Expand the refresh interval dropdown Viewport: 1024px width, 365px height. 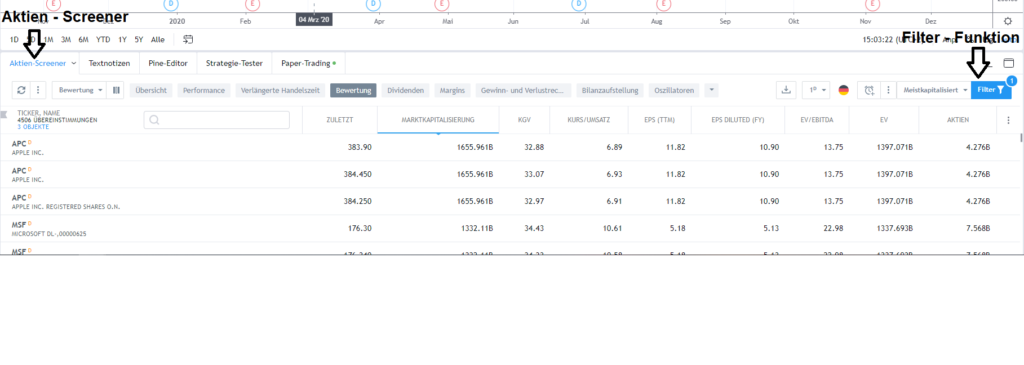click(816, 90)
